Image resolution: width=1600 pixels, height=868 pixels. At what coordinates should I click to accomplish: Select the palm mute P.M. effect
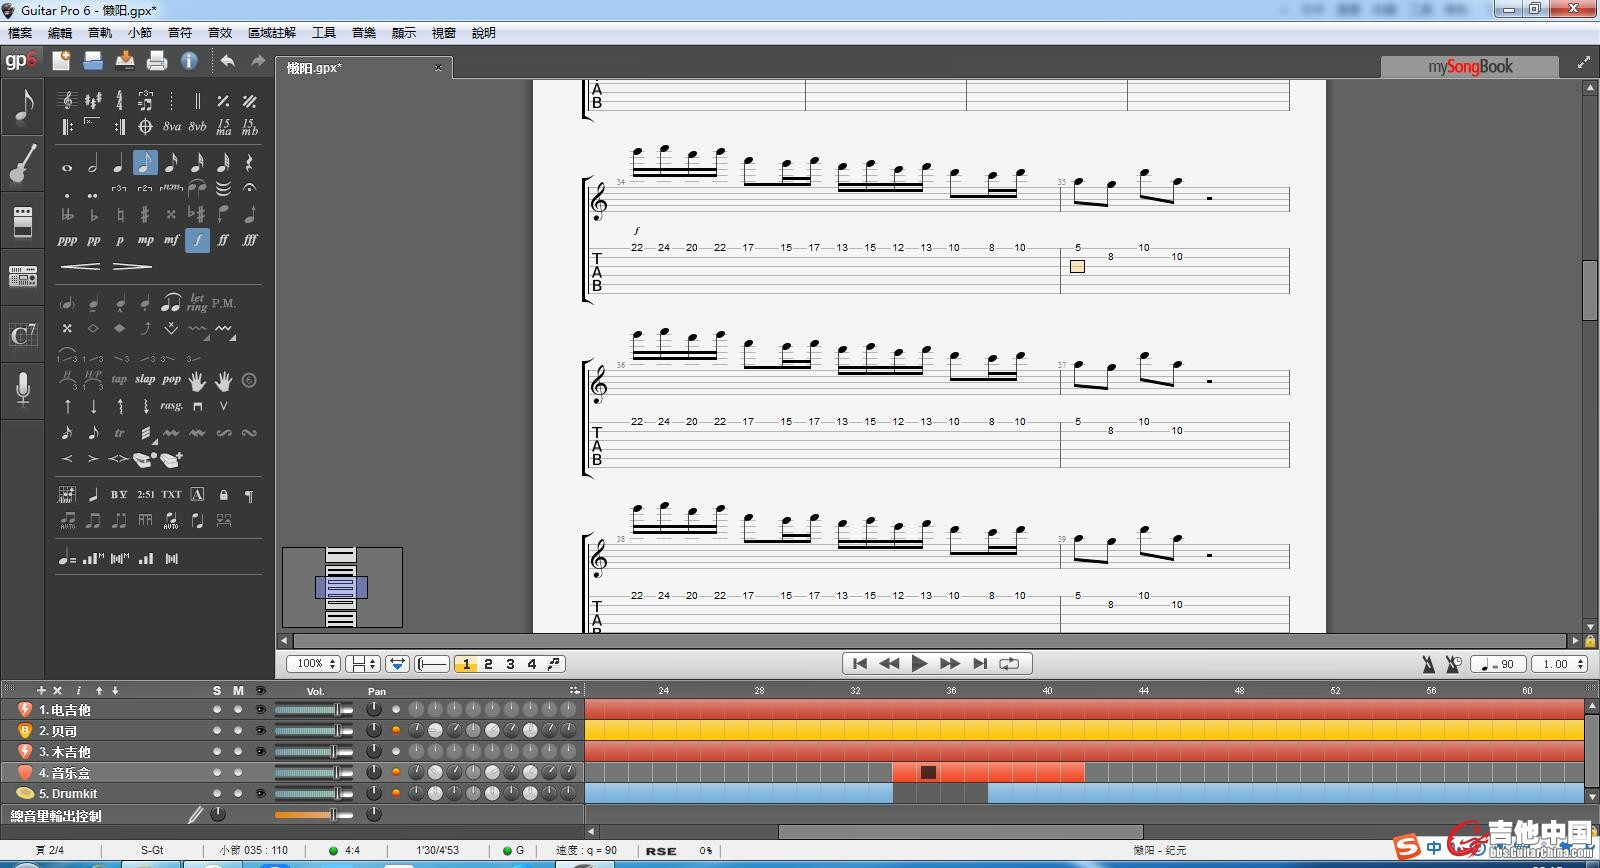[x=224, y=303]
